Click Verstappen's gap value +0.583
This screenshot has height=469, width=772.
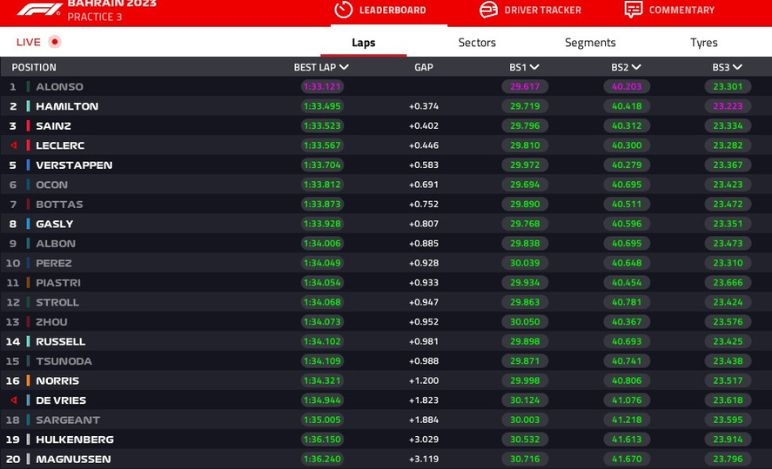coord(423,165)
